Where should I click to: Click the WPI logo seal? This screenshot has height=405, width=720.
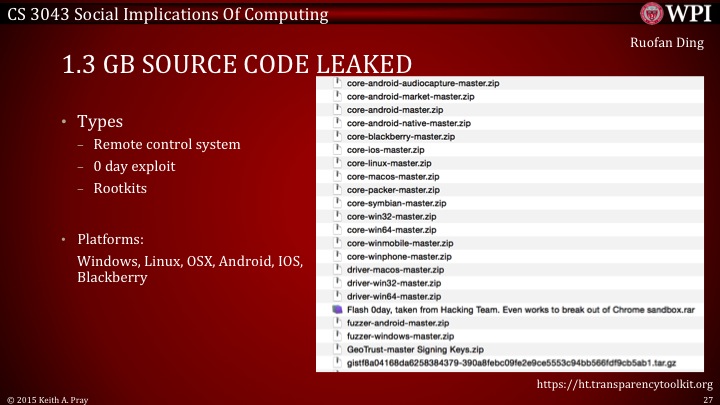coord(652,13)
